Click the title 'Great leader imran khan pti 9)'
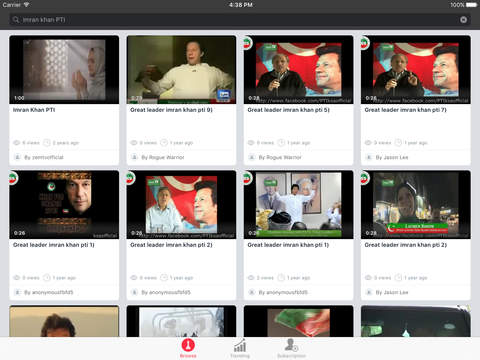This screenshot has width=480, height=360. click(171, 110)
